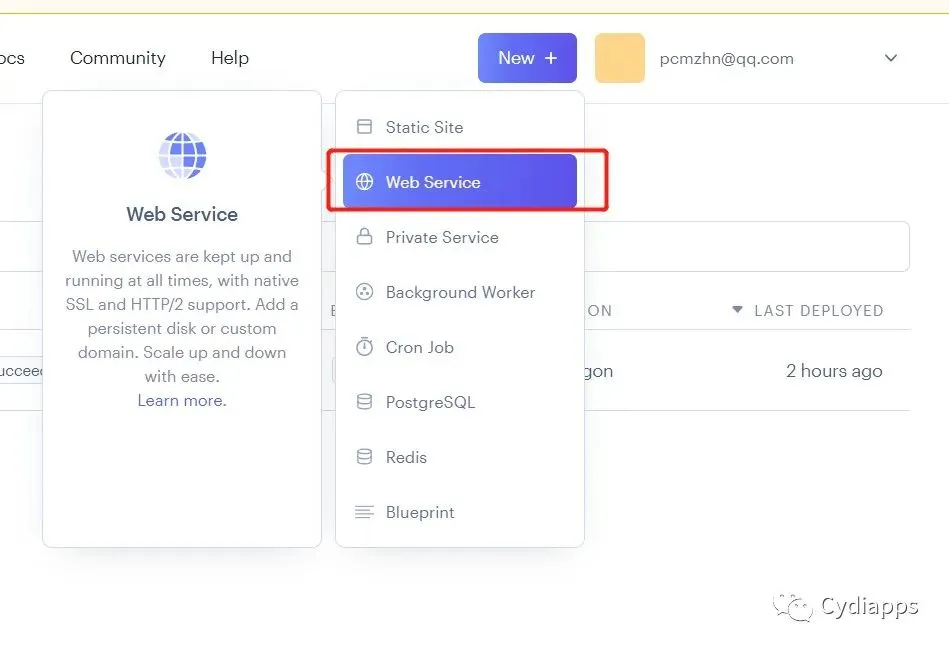Click the search input field behind the menu
Screen dimensions: 949x649
pos(746,246)
